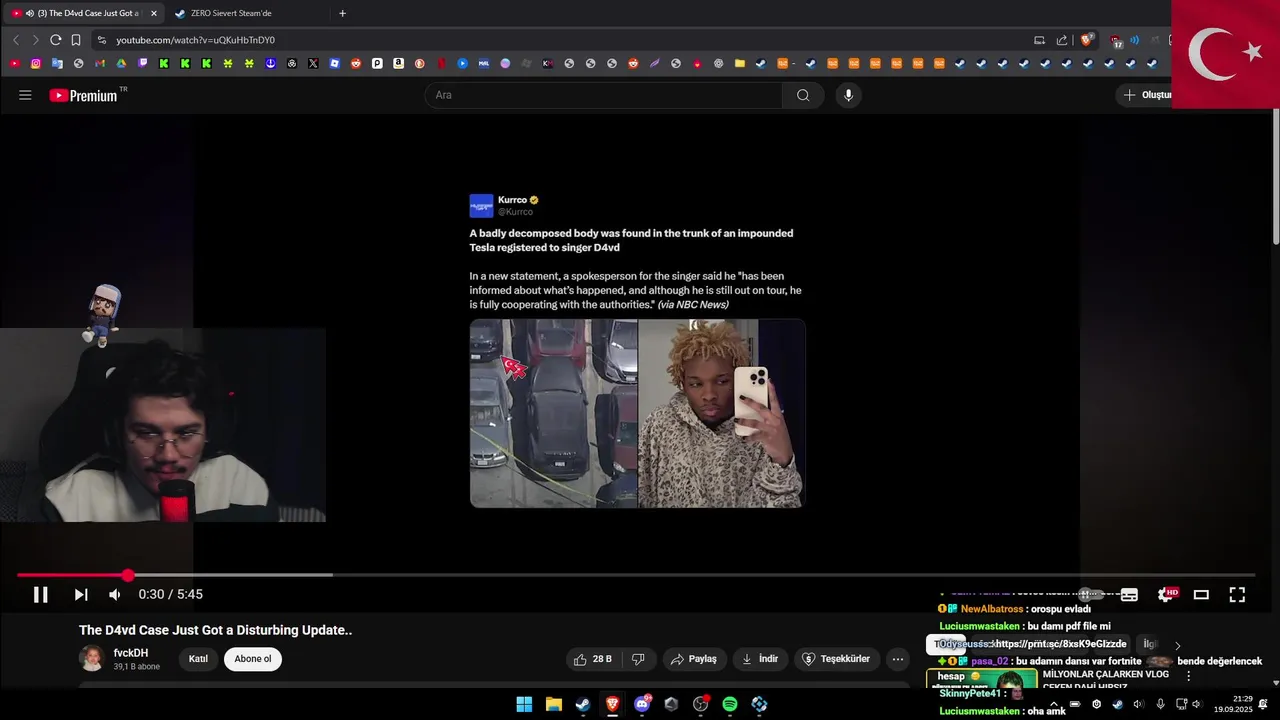This screenshot has width=1280, height=720.
Task: Click the Teşekkürler button
Action: click(838, 659)
